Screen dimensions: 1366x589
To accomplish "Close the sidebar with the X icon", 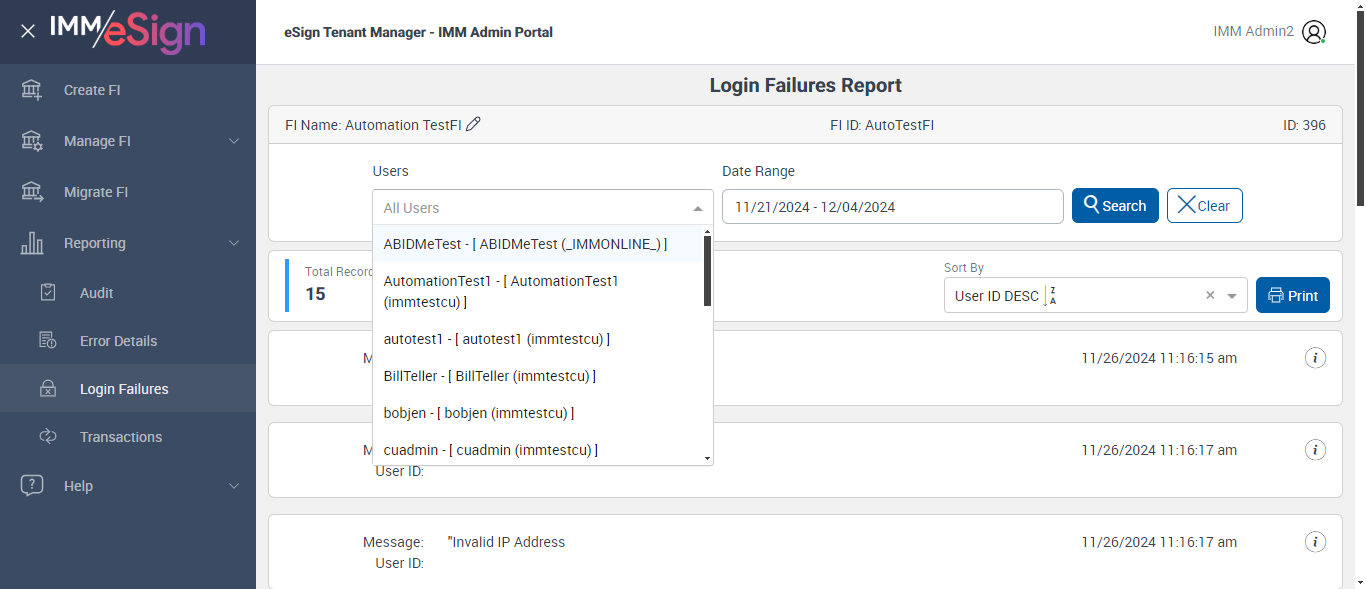I will point(28,31).
